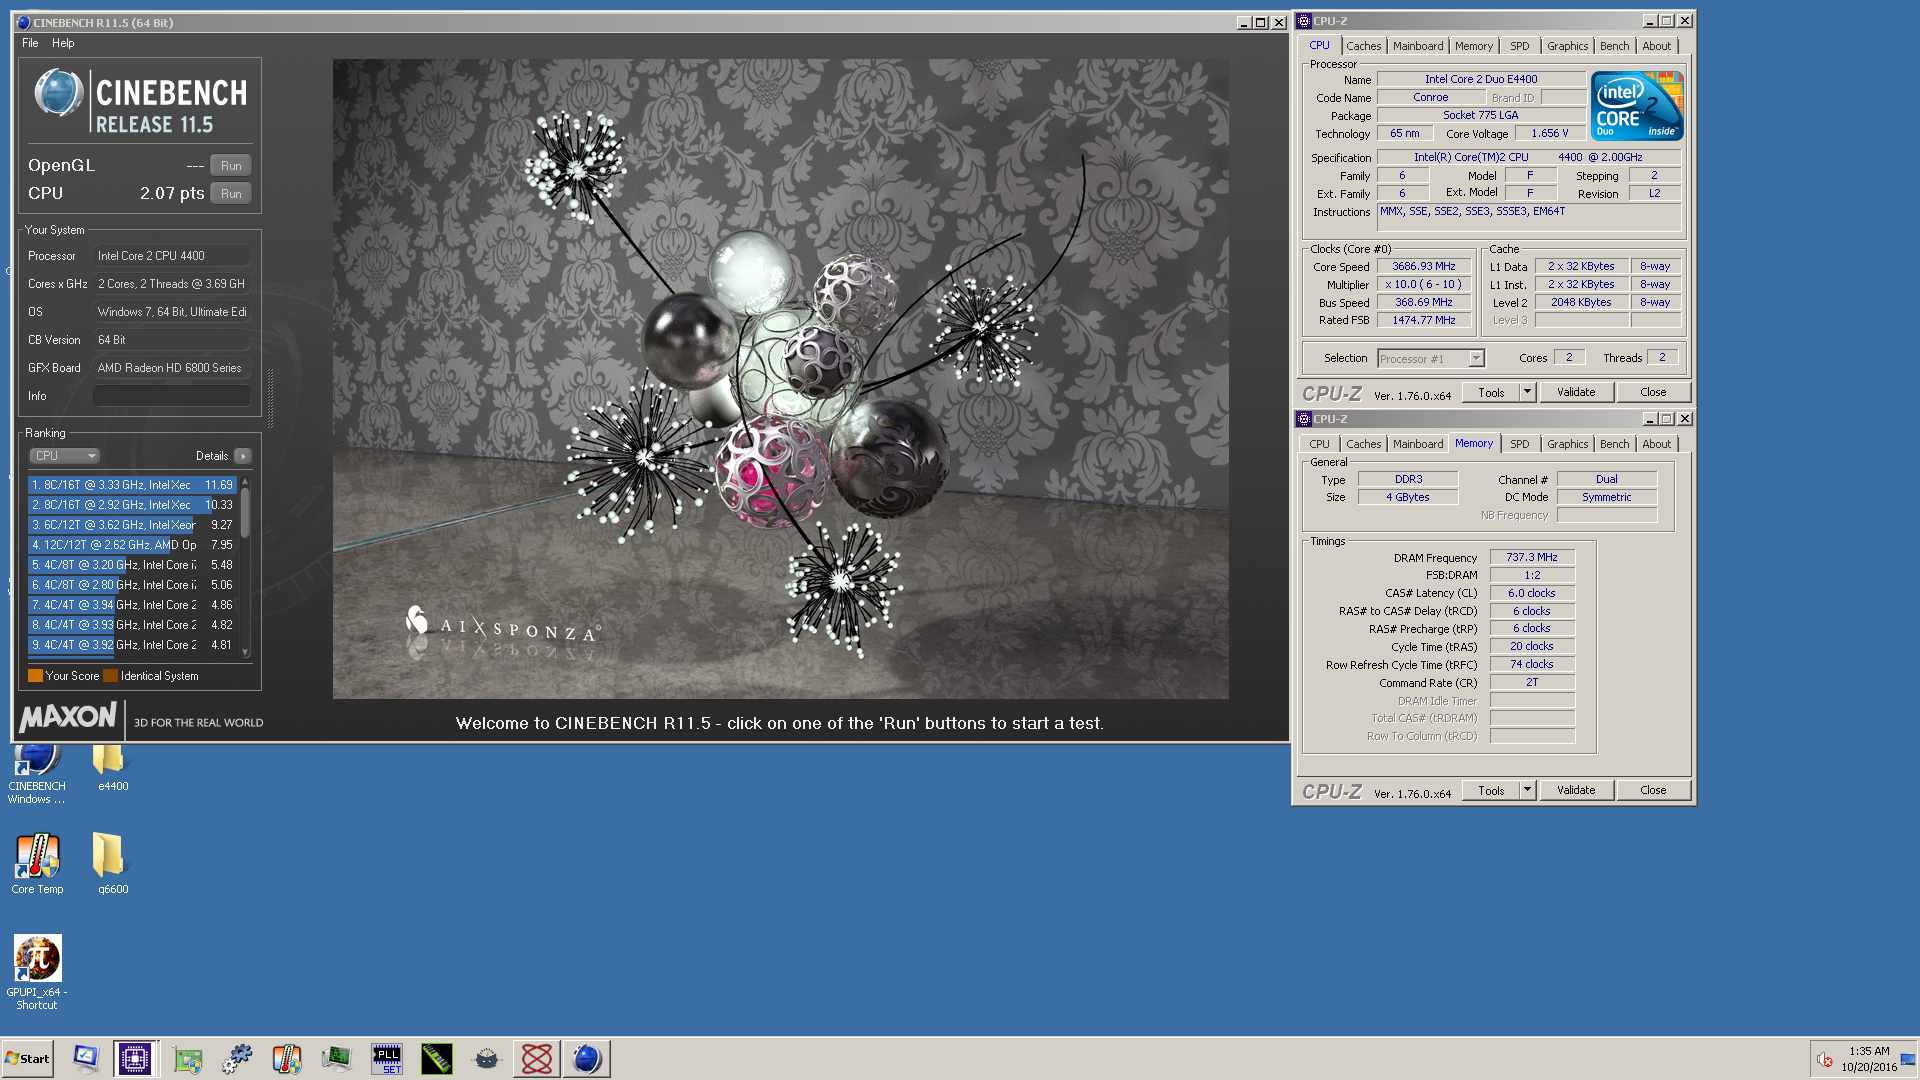Open the Help menu in Cinebench
1920x1080 pixels.
pyautogui.click(x=63, y=43)
